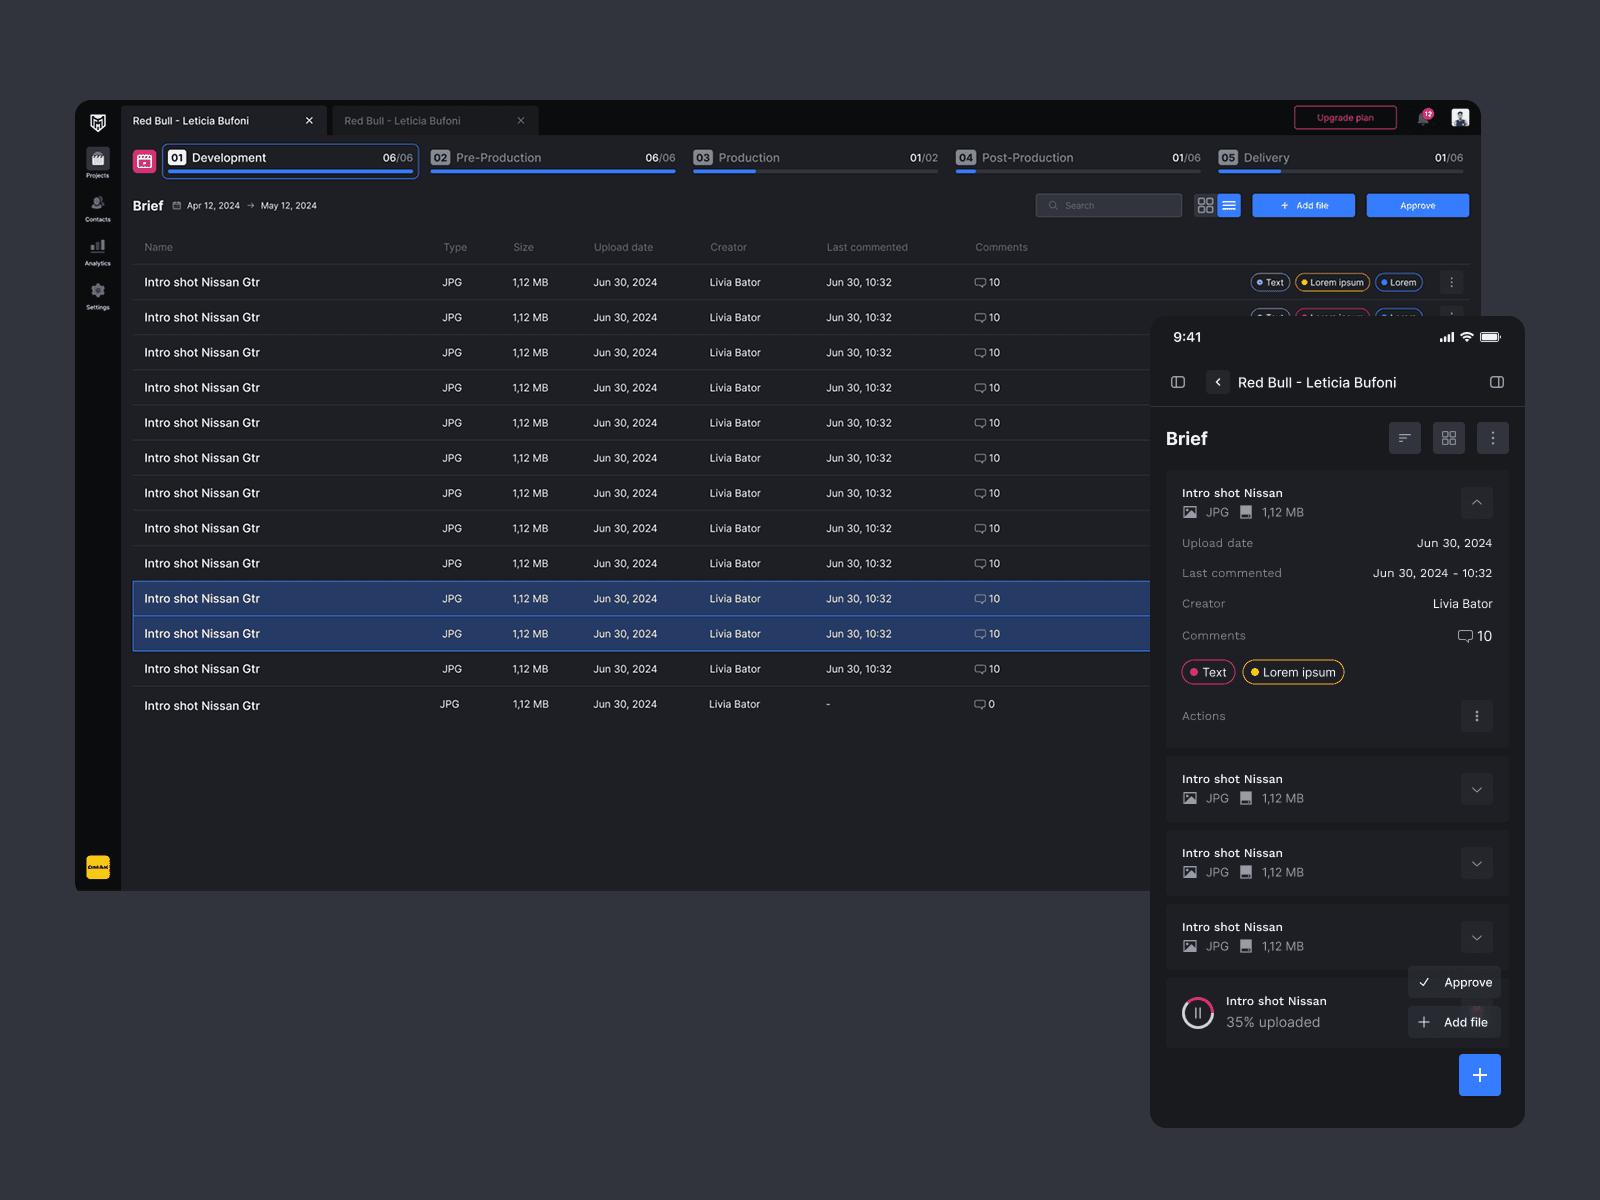The height and width of the screenshot is (1200, 1600).
Task: Click the Creator column header
Action: point(729,247)
